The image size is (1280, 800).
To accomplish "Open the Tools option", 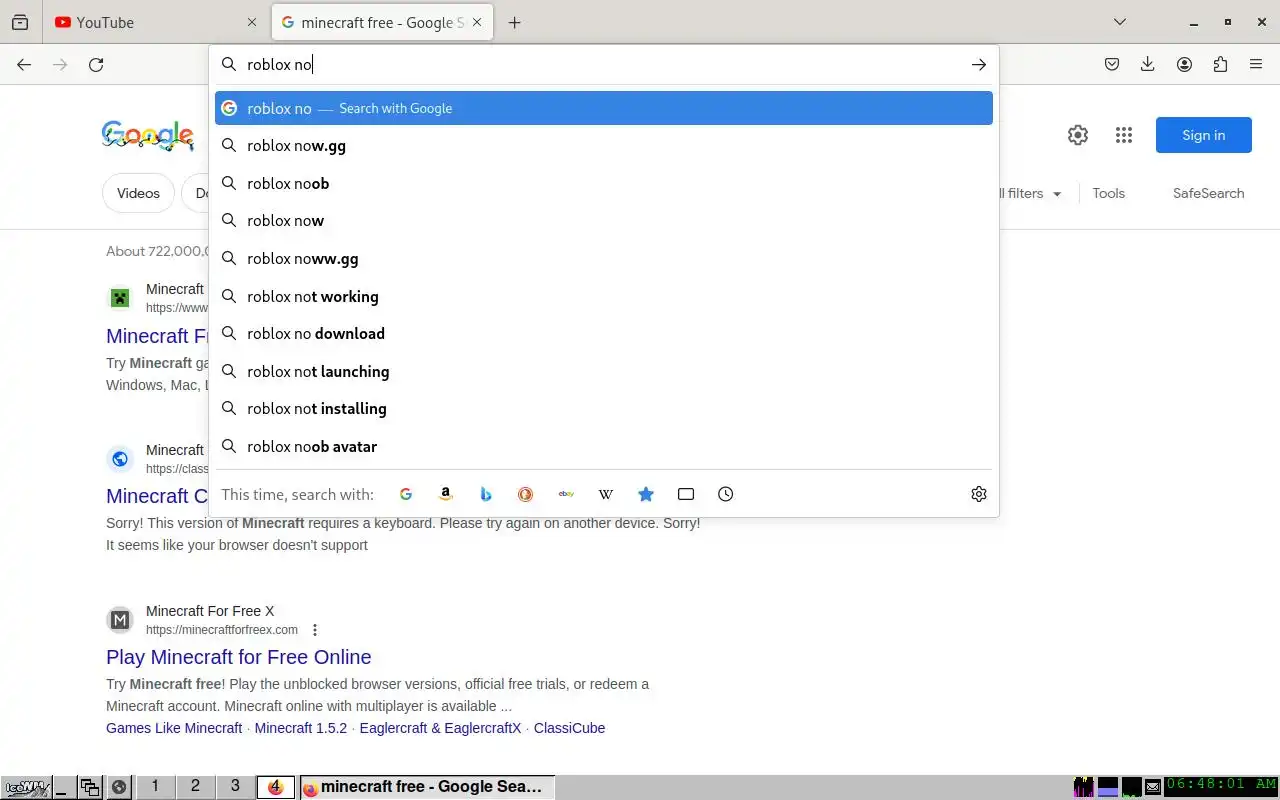I will pos(1108,193).
